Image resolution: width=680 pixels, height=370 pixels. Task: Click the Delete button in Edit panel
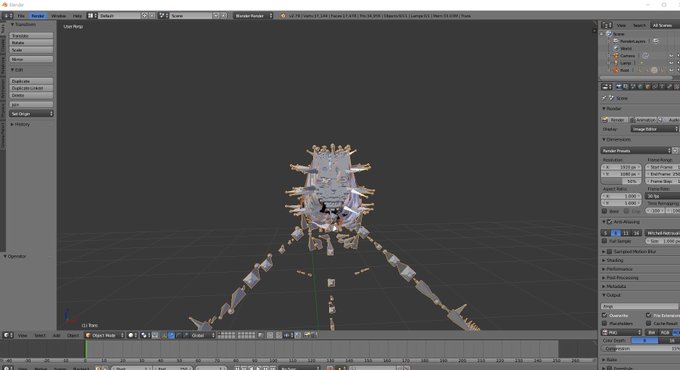pyautogui.click(x=31, y=95)
